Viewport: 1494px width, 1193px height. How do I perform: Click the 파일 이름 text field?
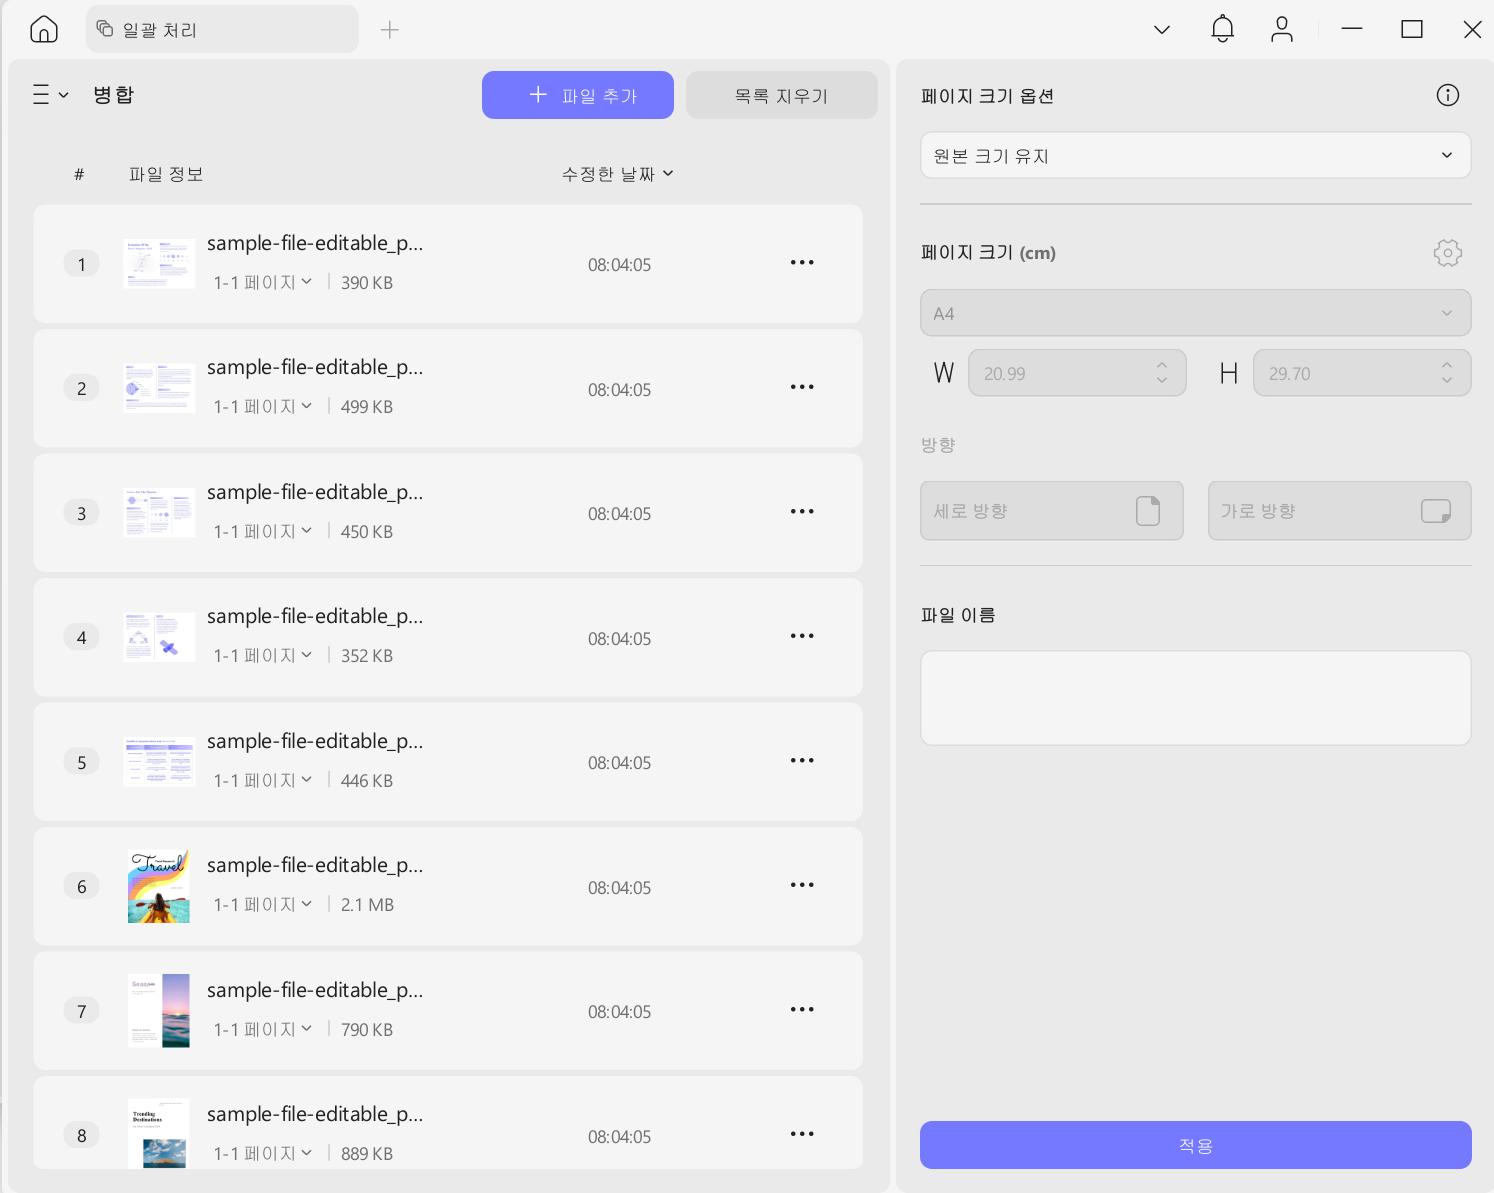coord(1195,698)
